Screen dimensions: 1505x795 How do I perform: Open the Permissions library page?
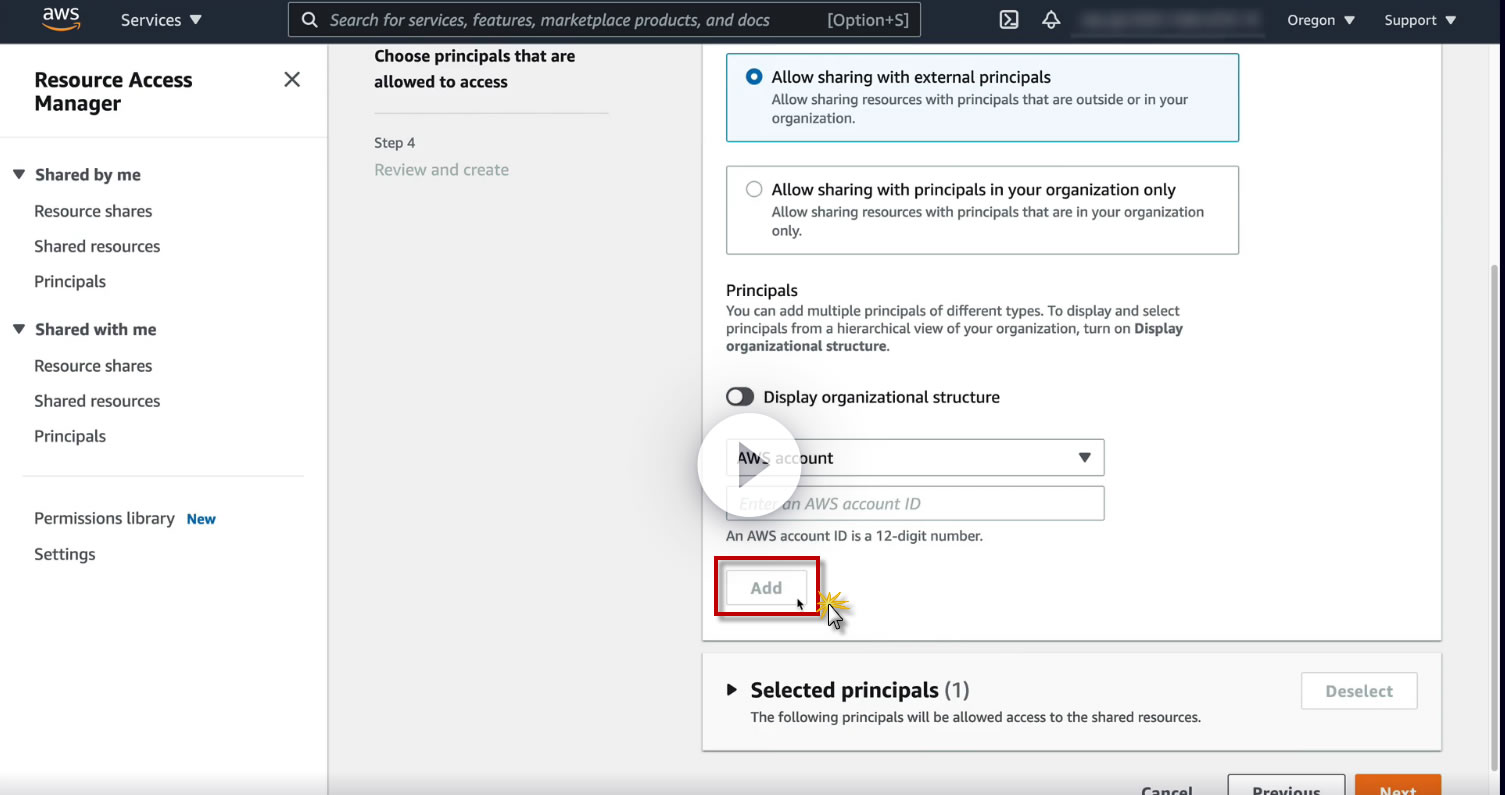(104, 518)
